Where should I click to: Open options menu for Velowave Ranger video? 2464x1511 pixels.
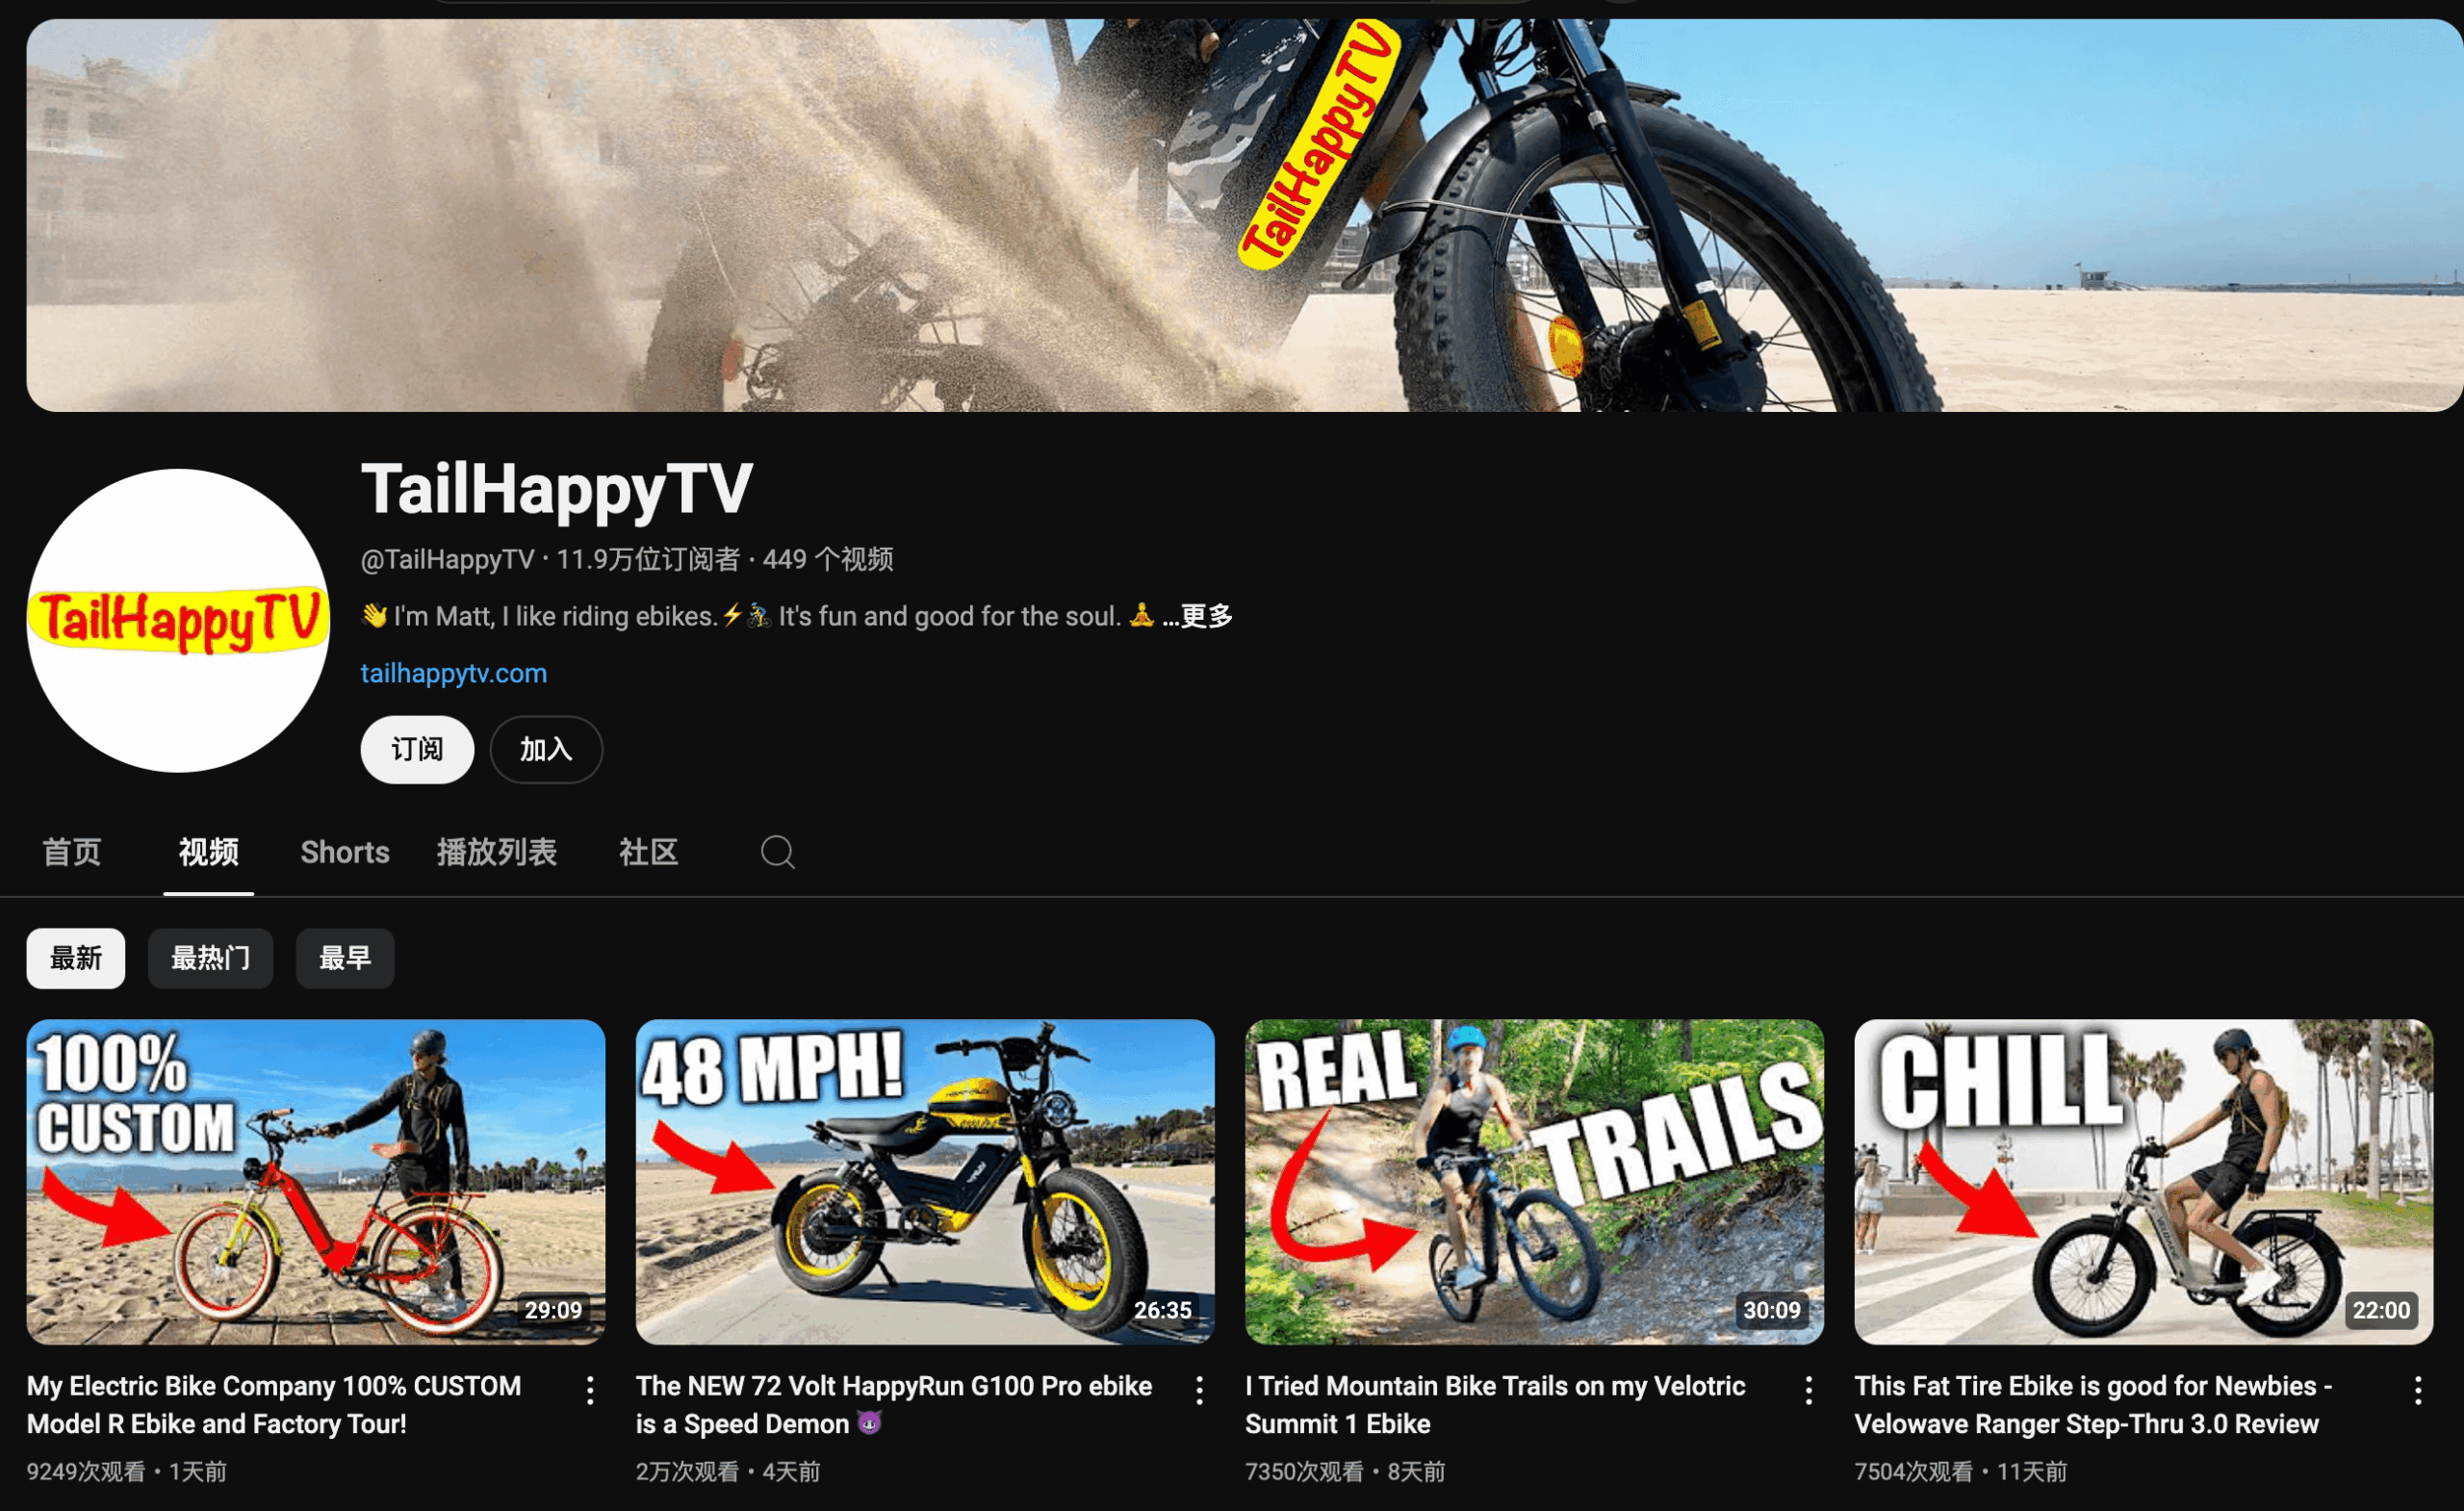tap(2417, 1390)
